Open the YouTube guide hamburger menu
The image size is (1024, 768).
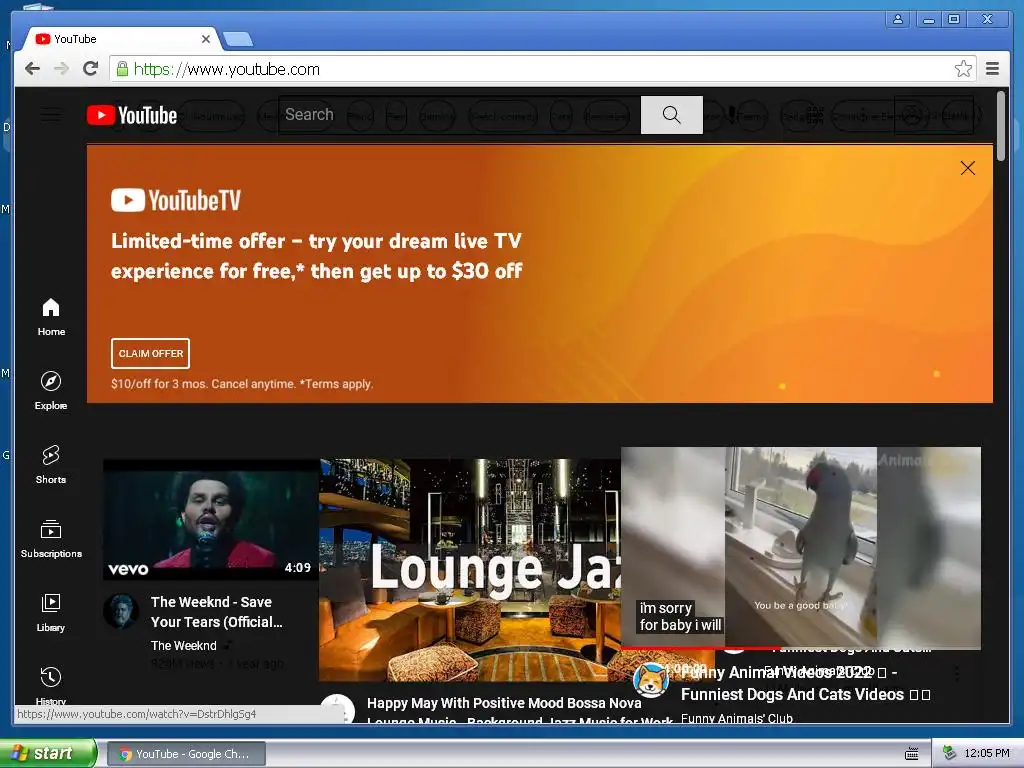[x=51, y=115]
